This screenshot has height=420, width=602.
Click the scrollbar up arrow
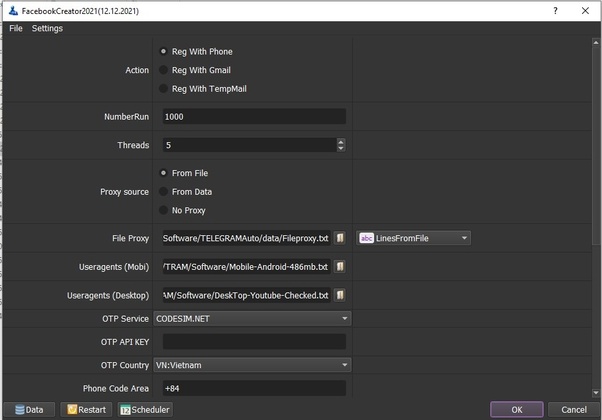(596, 42)
